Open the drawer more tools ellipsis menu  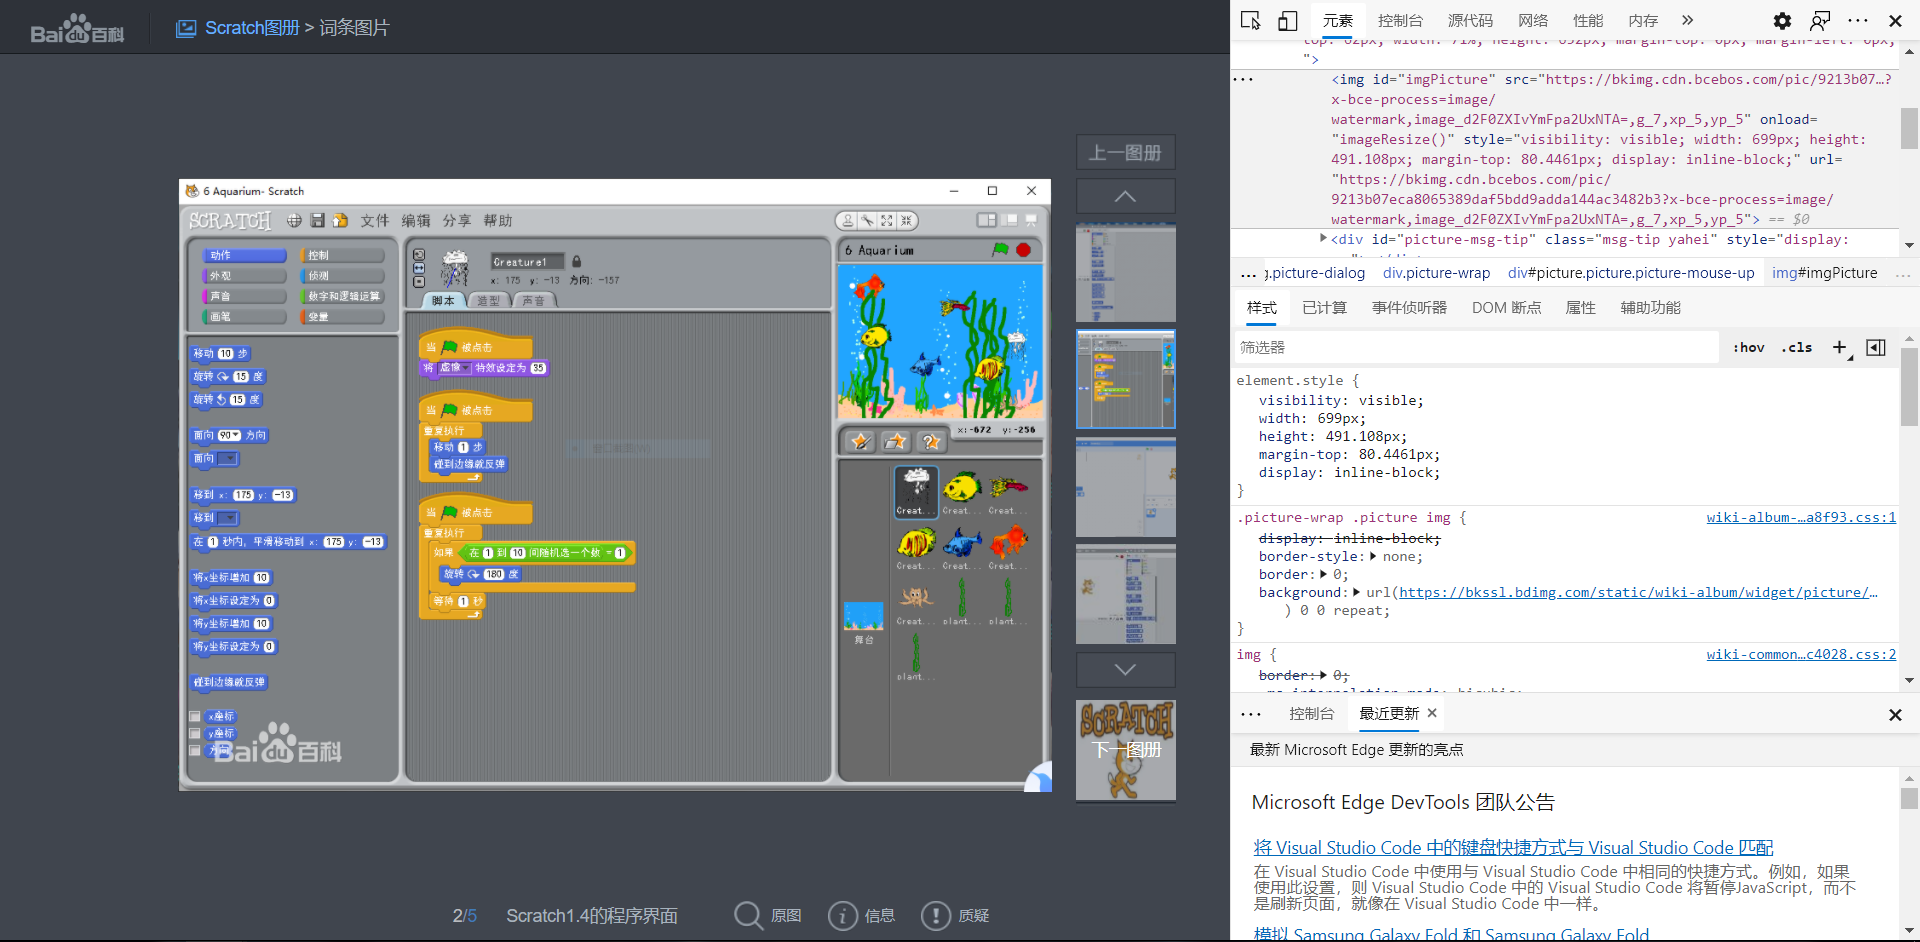tap(1251, 714)
